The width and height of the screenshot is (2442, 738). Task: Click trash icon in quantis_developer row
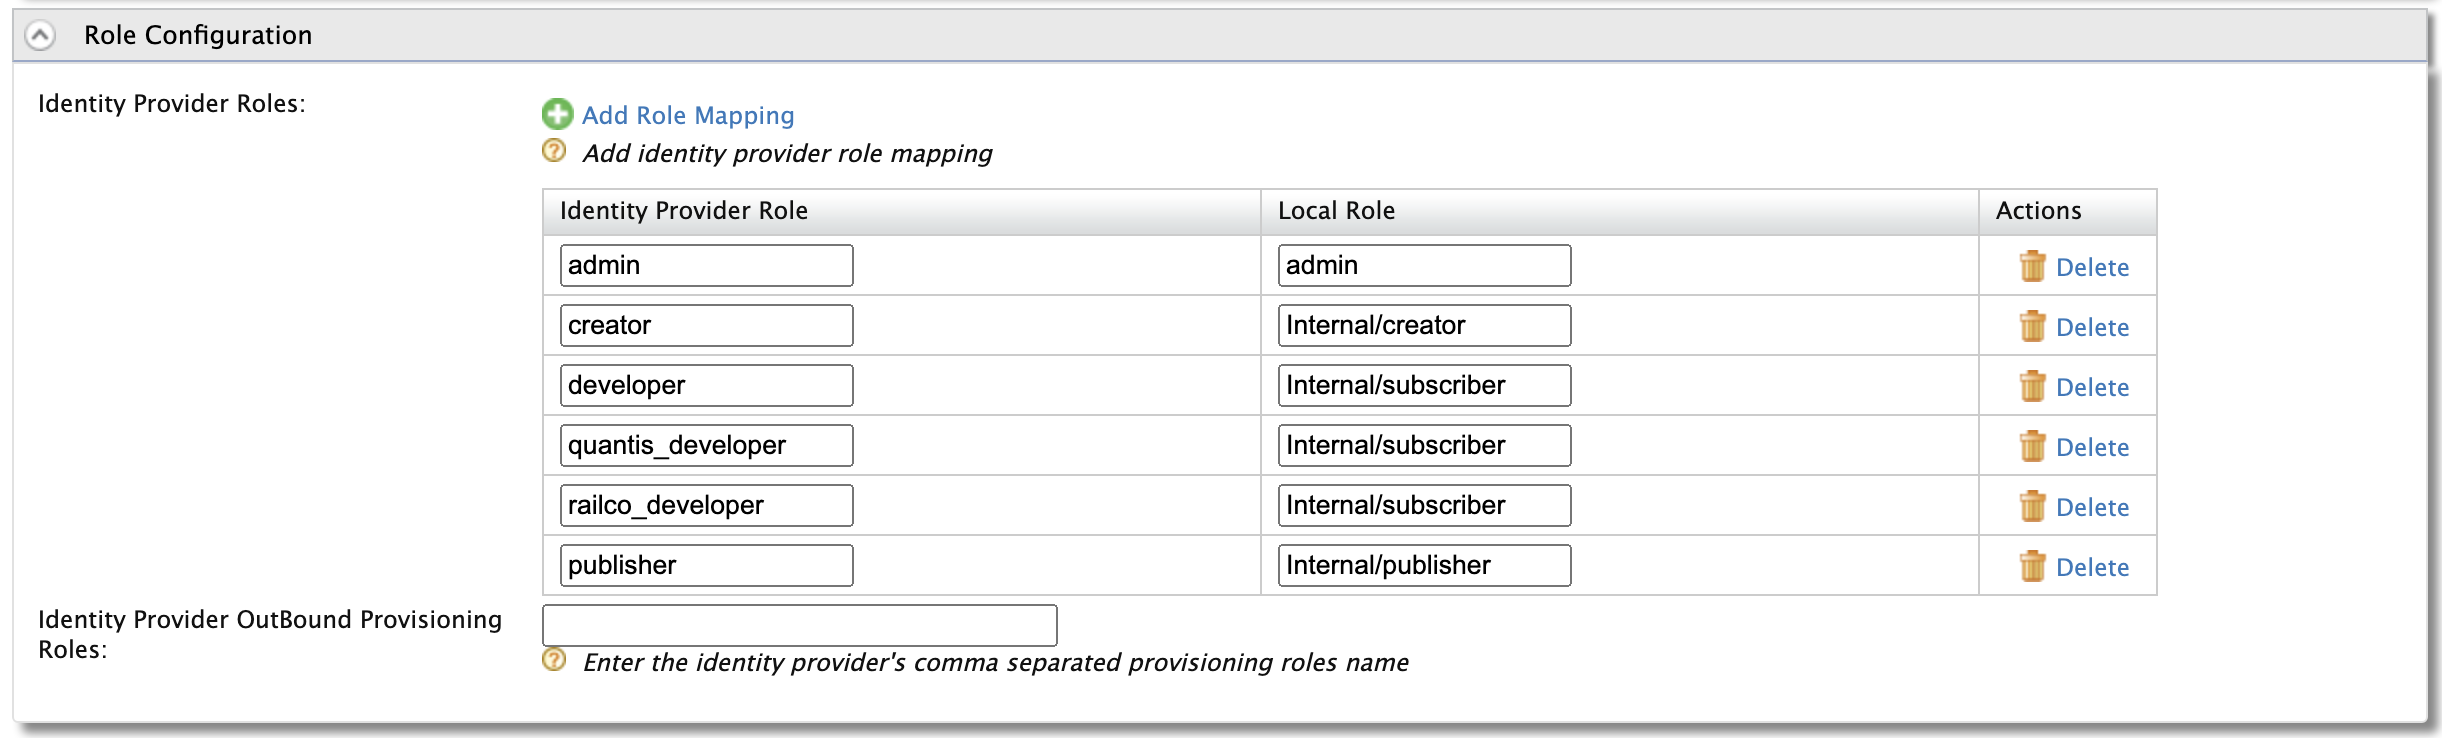tap(2032, 446)
